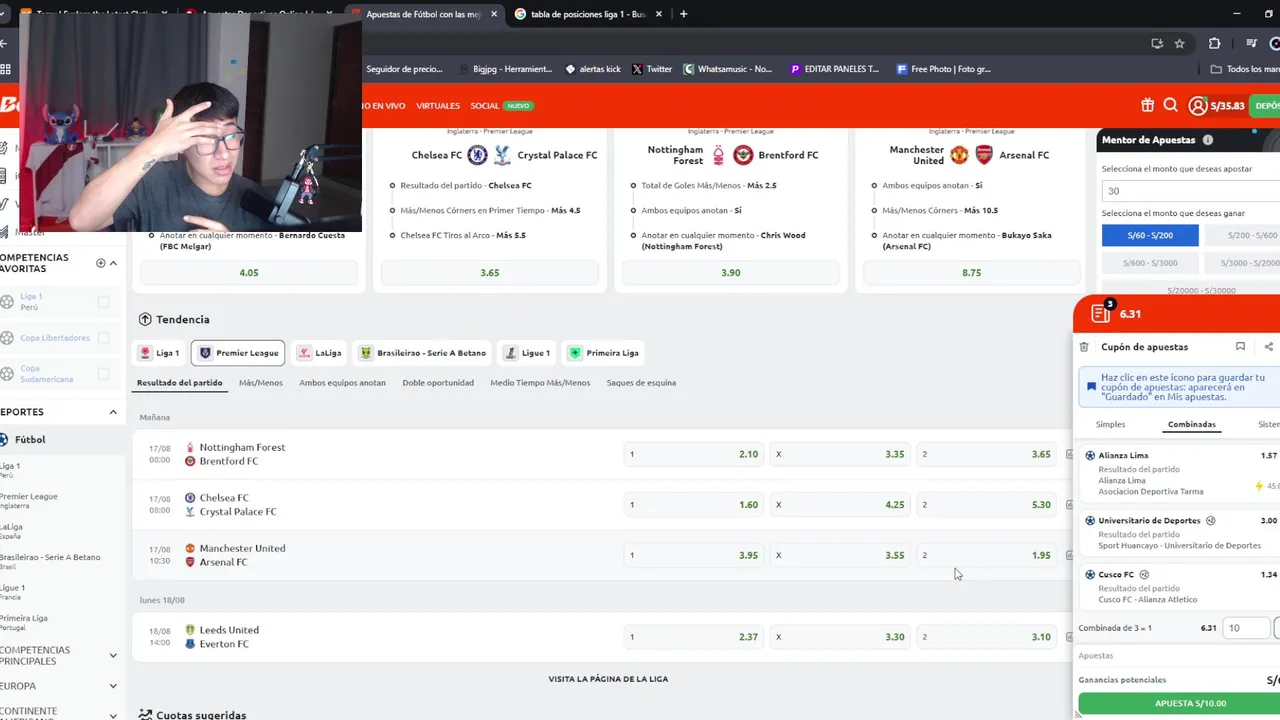Screen dimensions: 1280x720
Task: Click the Manchester United crest in the top card
Action: click(959, 155)
